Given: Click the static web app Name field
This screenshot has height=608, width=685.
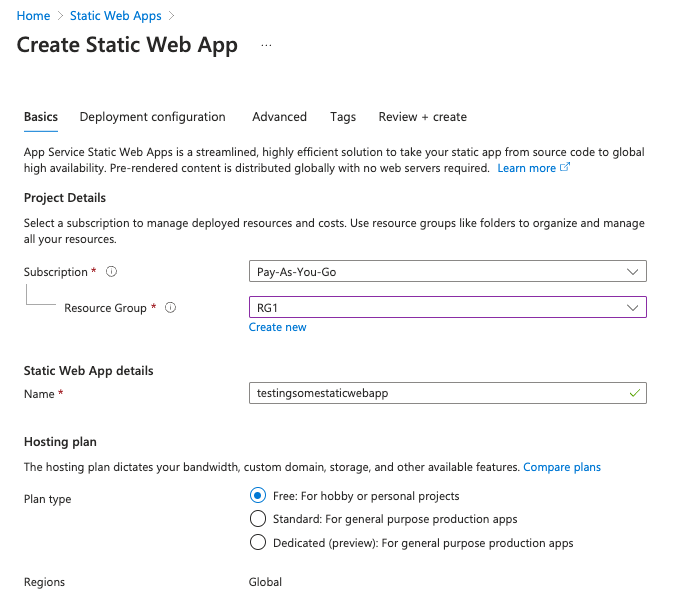Looking at the screenshot, I should pyautogui.click(x=440, y=394).
